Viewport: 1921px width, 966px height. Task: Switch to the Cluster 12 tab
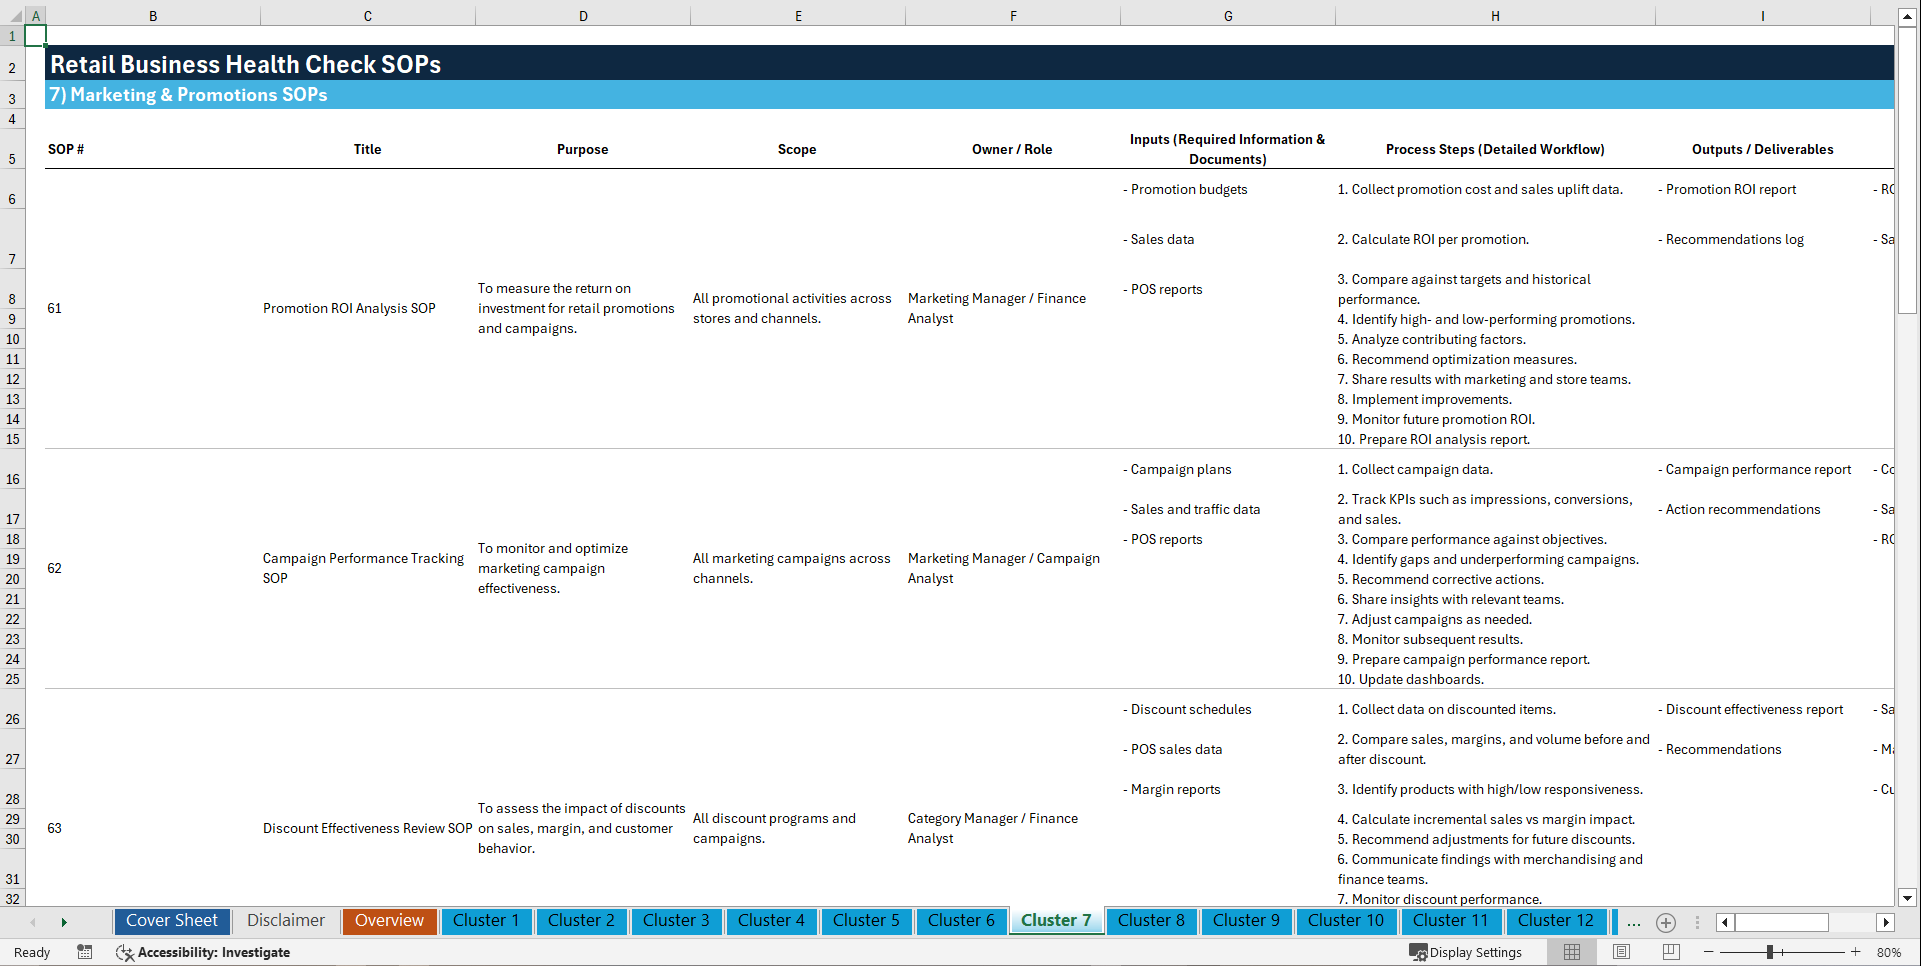1556,921
